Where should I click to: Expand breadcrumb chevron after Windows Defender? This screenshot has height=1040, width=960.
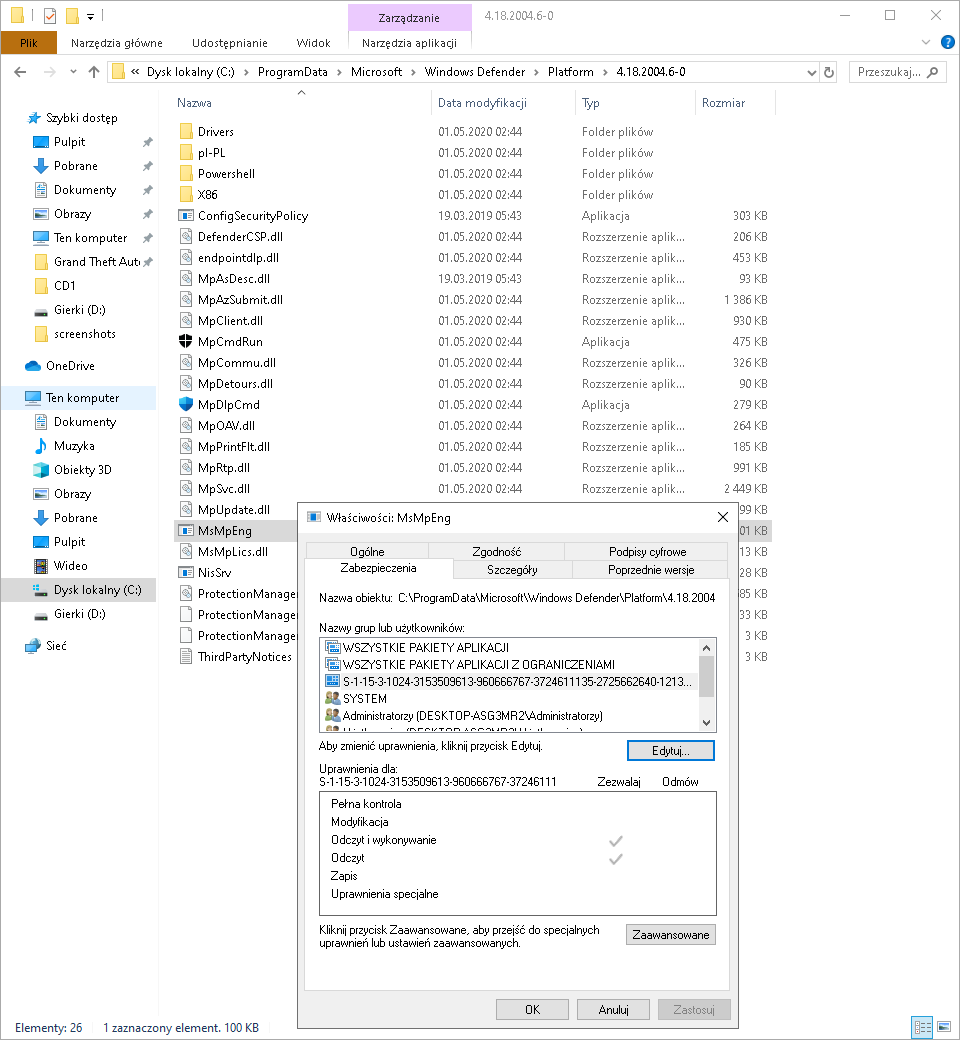(x=536, y=72)
